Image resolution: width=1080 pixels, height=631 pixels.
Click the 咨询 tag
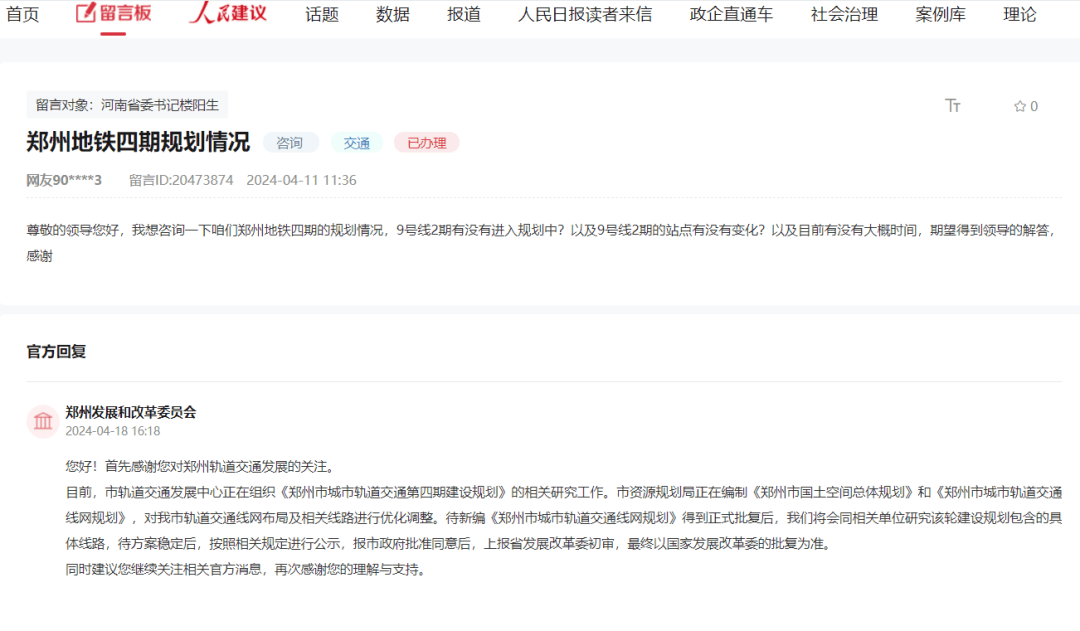(x=289, y=143)
